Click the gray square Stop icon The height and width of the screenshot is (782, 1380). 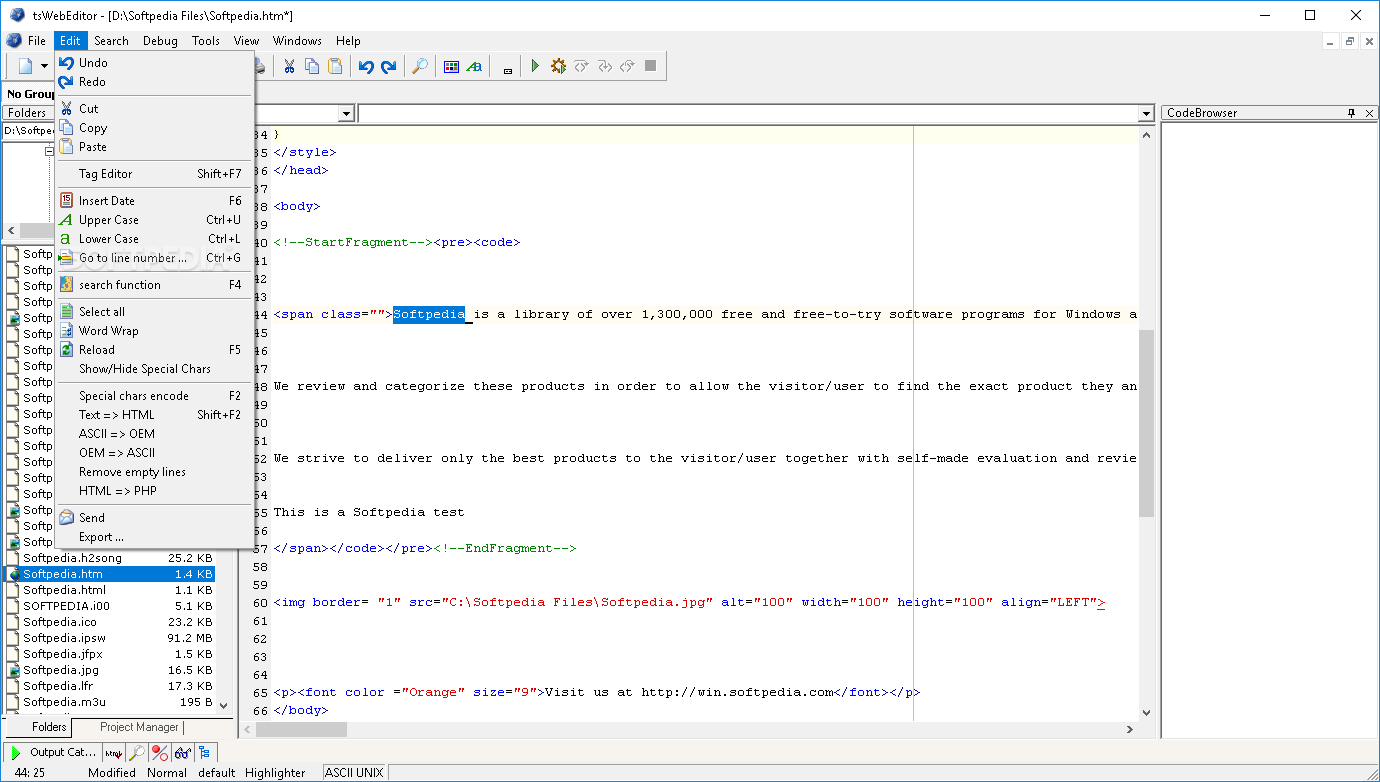tap(650, 66)
